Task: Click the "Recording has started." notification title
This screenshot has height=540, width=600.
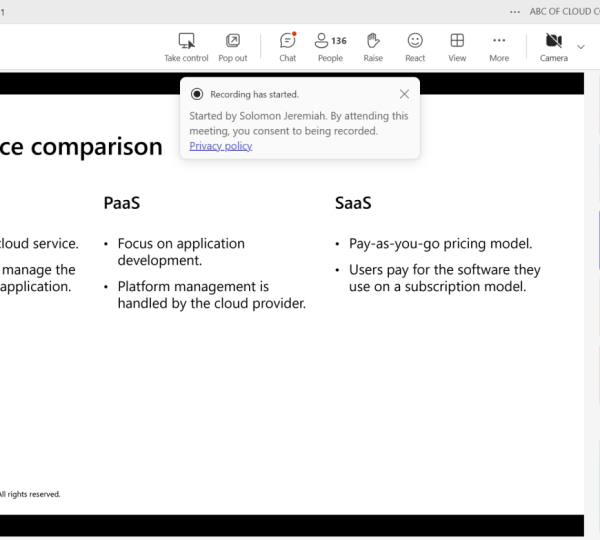Action: (251, 94)
